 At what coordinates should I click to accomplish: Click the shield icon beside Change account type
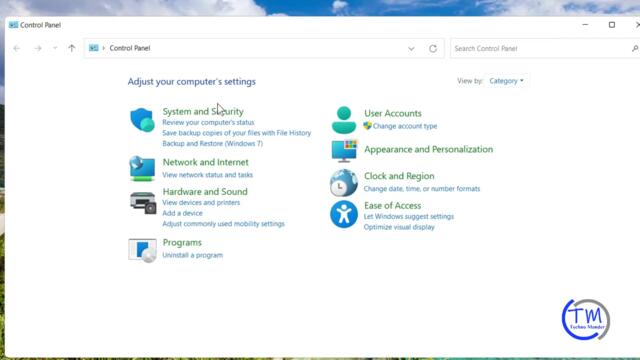367,126
